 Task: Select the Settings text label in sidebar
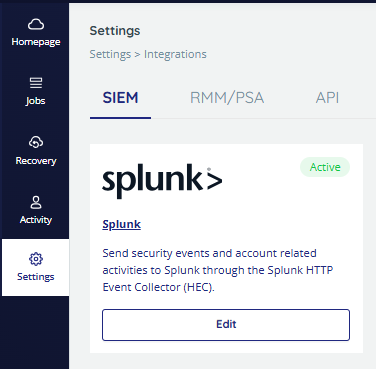pyautogui.click(x=36, y=277)
